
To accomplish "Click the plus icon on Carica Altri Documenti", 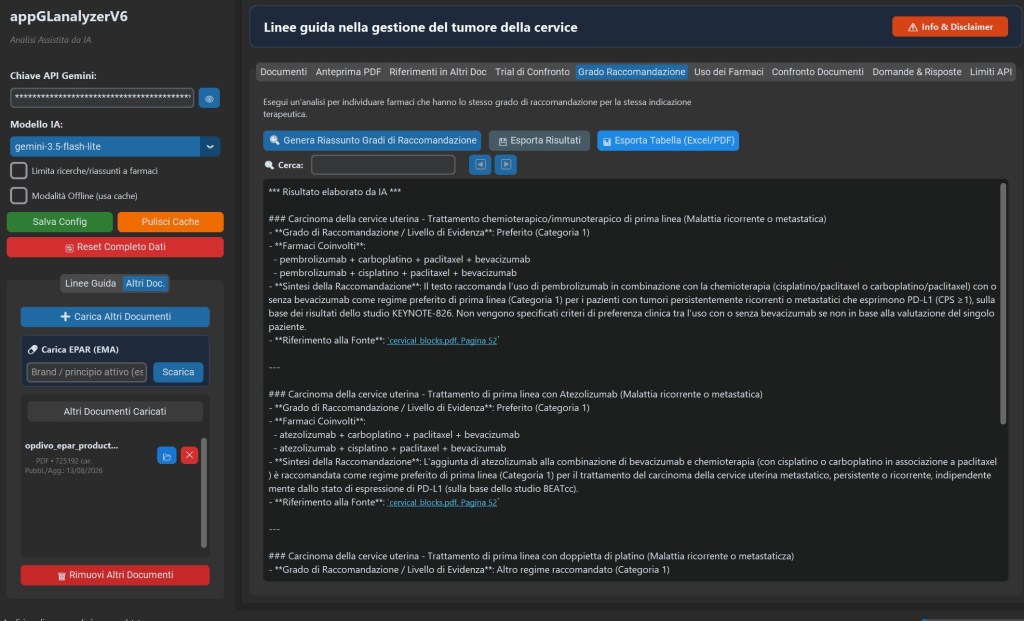I will [65, 317].
